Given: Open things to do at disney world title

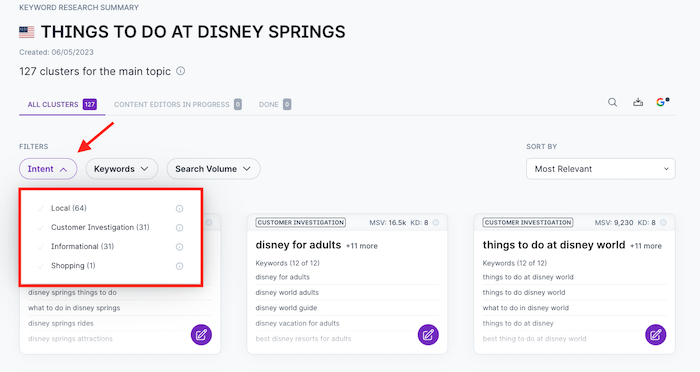Looking at the screenshot, I should coord(554,245).
